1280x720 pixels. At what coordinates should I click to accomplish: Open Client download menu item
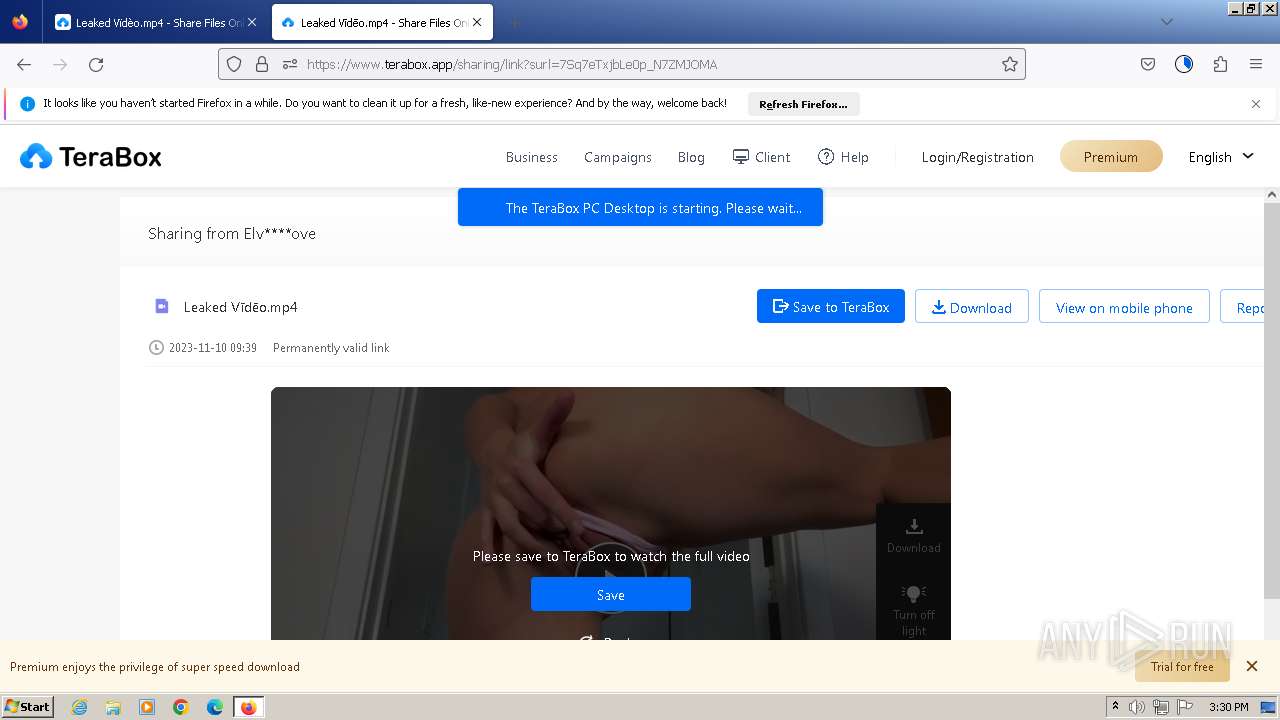point(762,157)
